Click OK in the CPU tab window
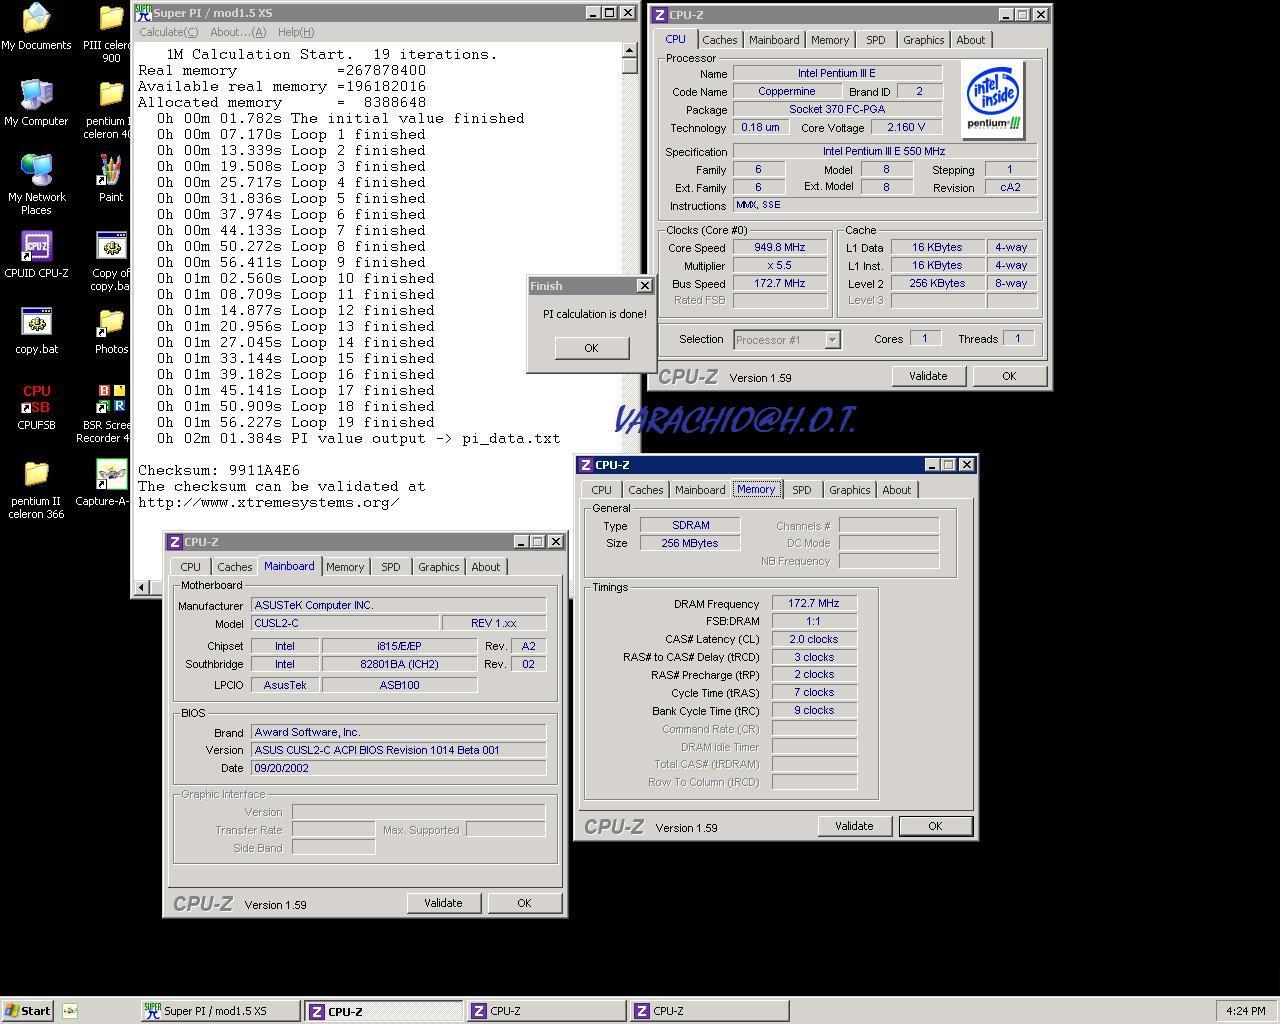1280x1024 pixels. tap(1008, 376)
